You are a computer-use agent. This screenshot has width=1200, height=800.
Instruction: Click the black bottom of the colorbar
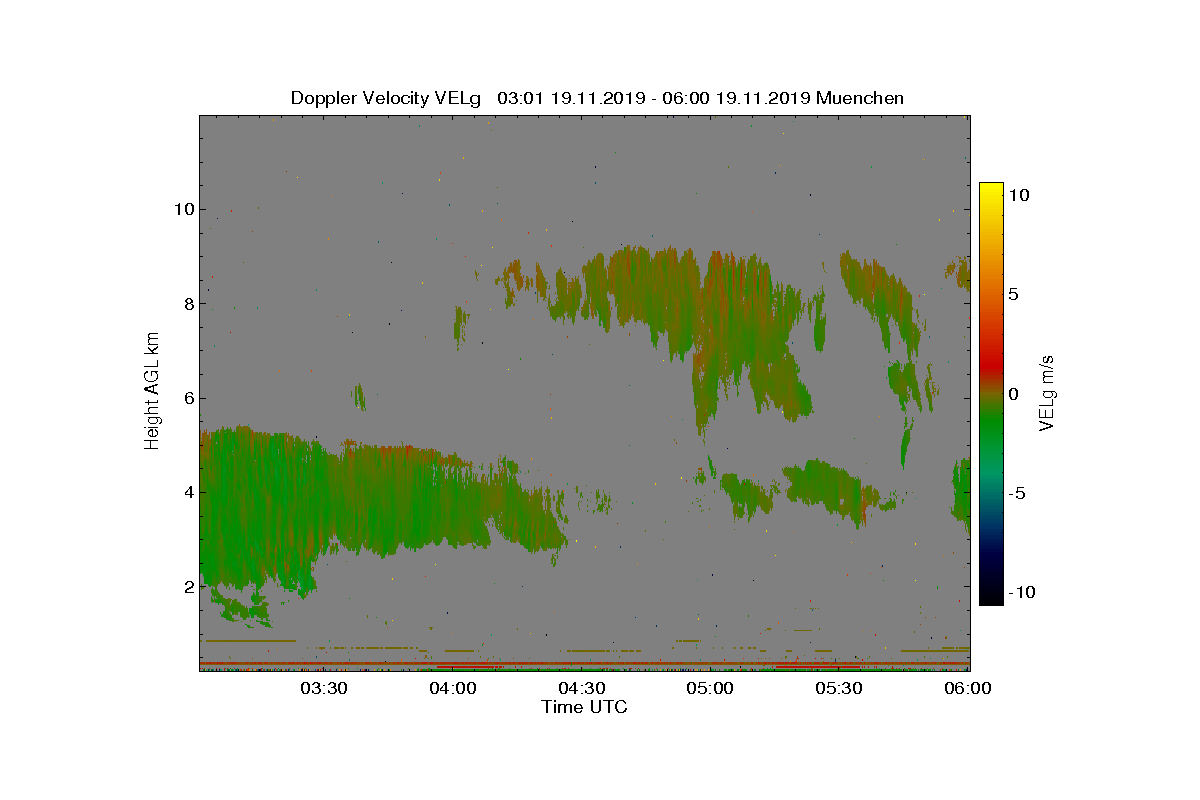click(991, 596)
